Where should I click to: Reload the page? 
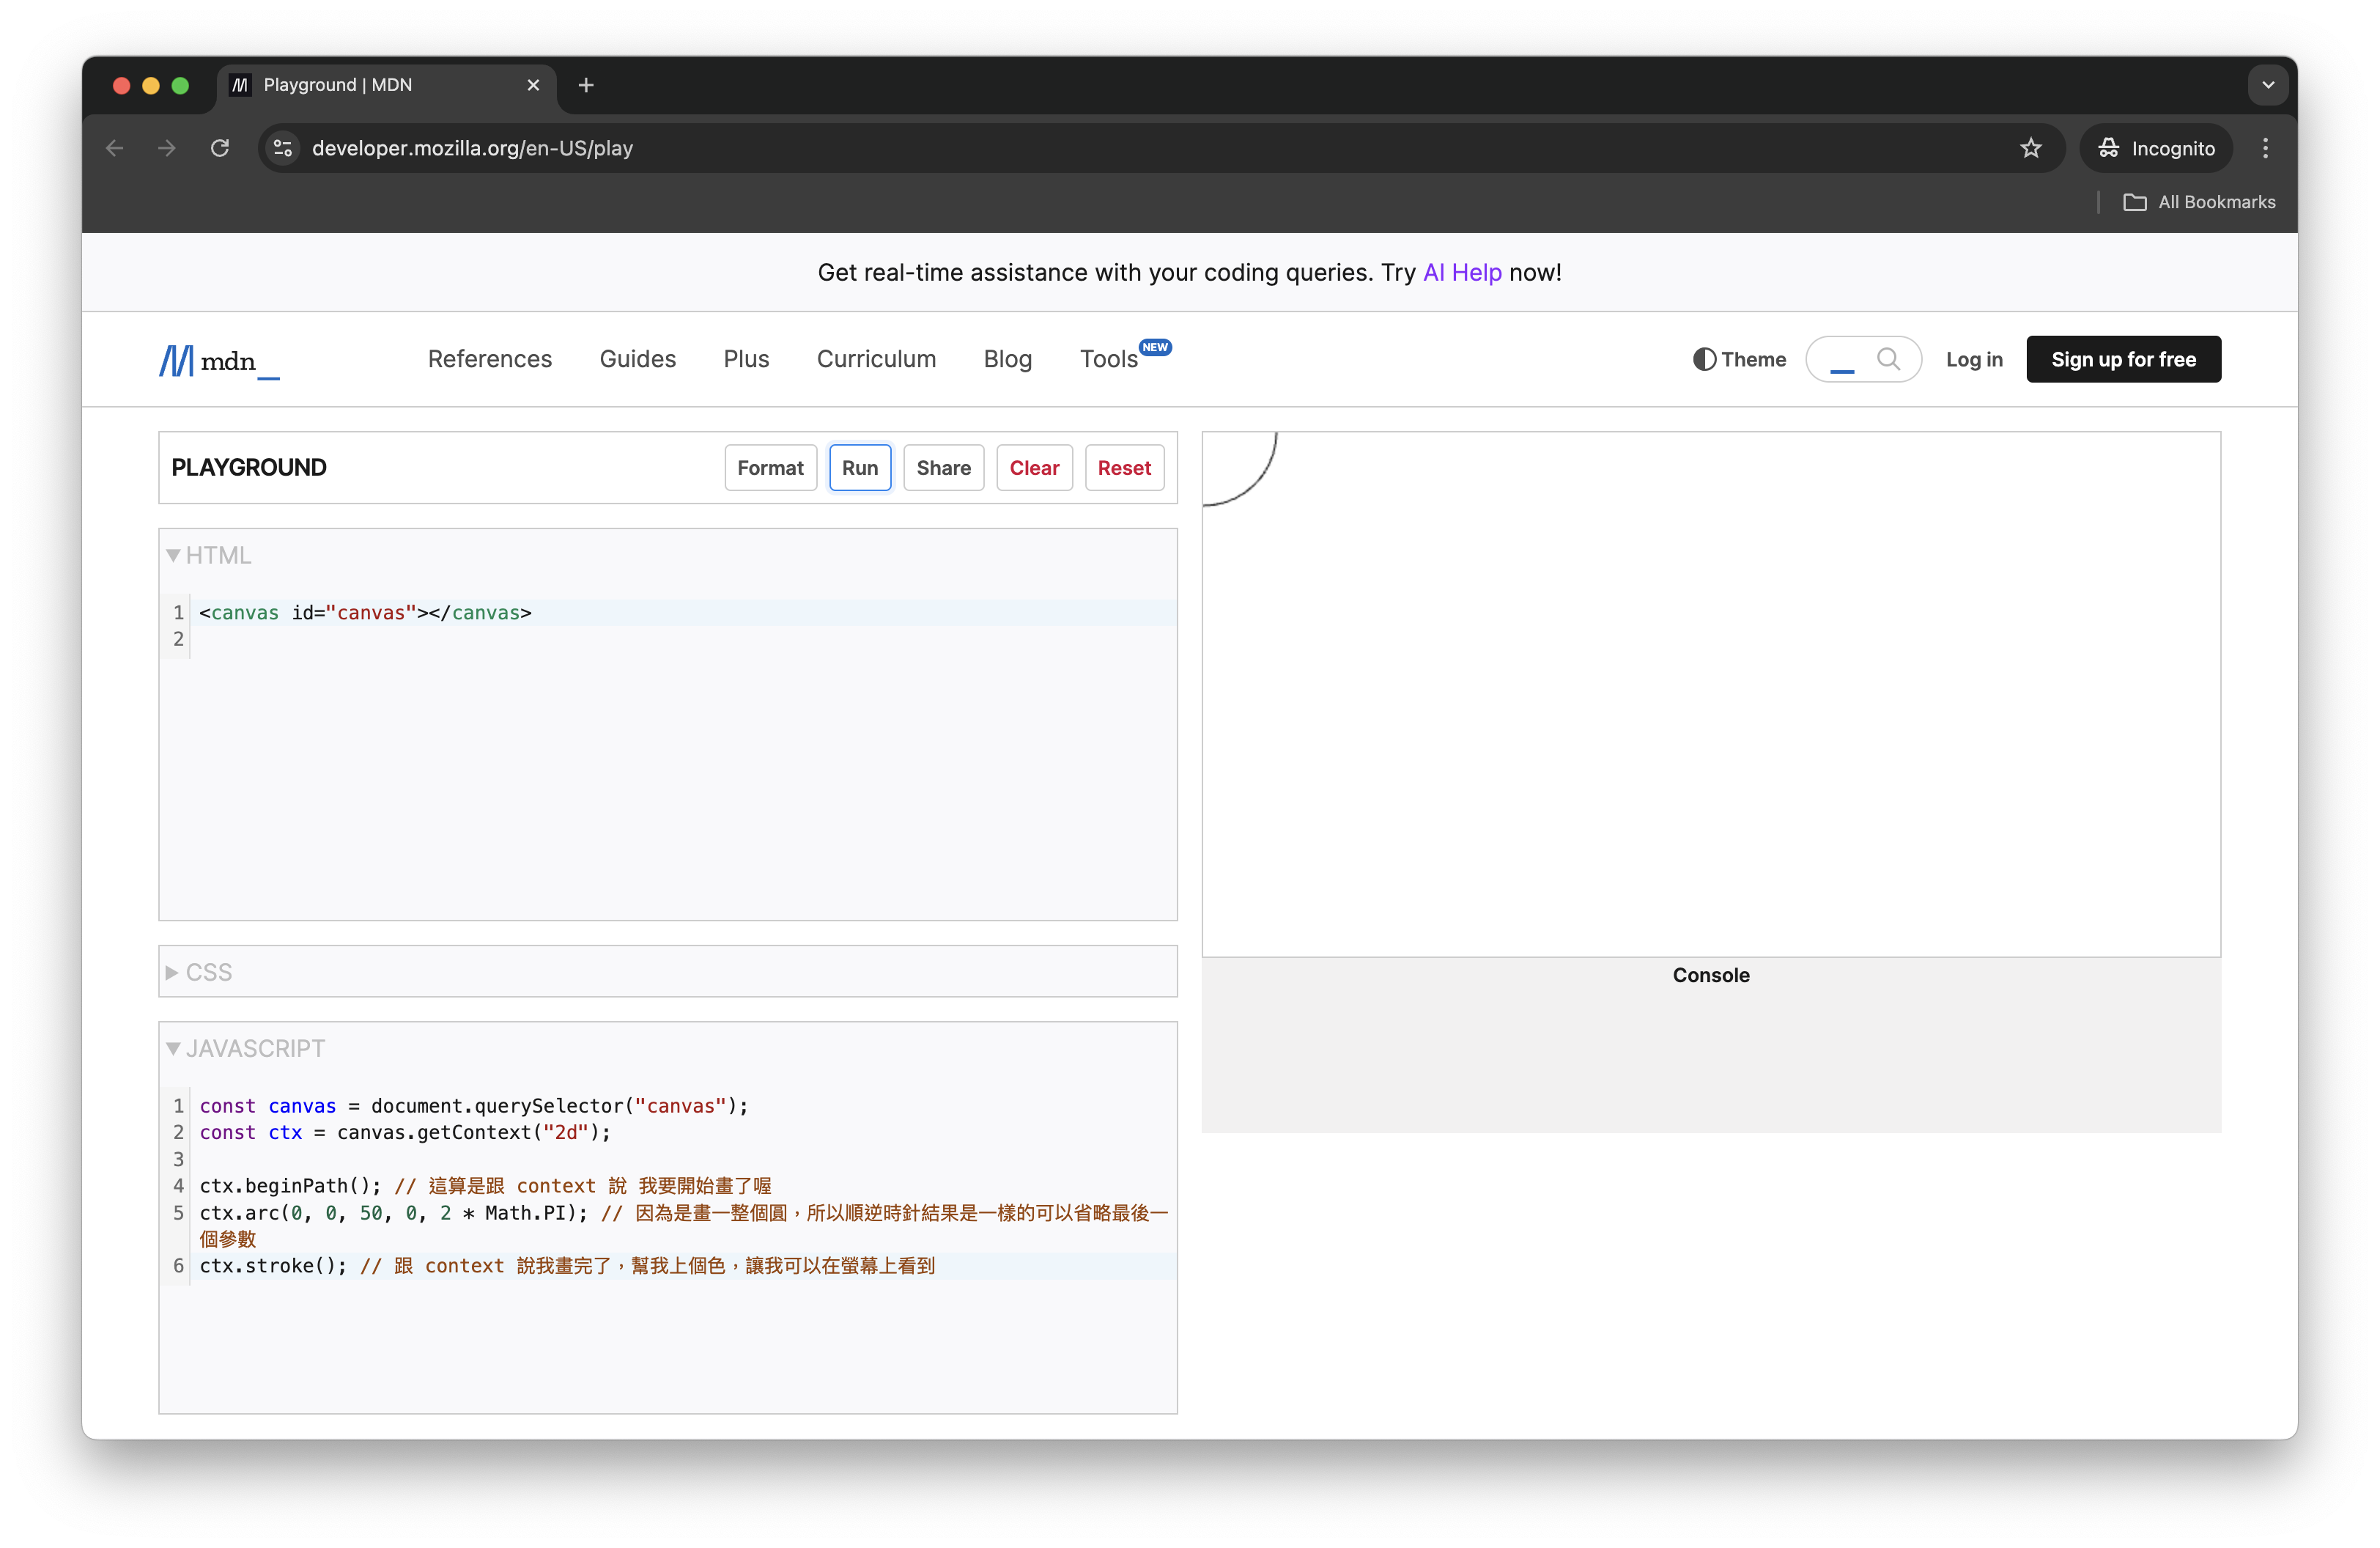point(220,148)
